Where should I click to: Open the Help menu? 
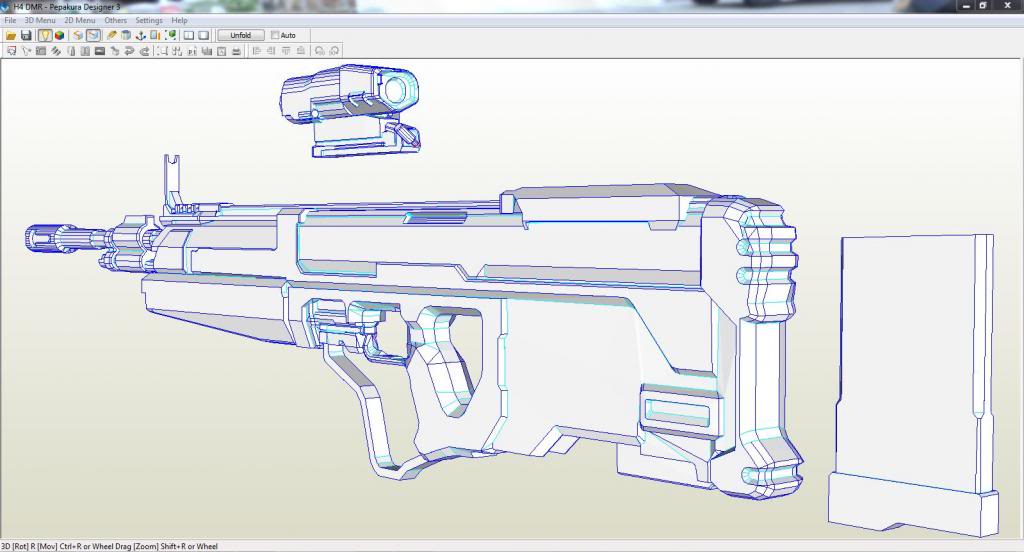(180, 20)
